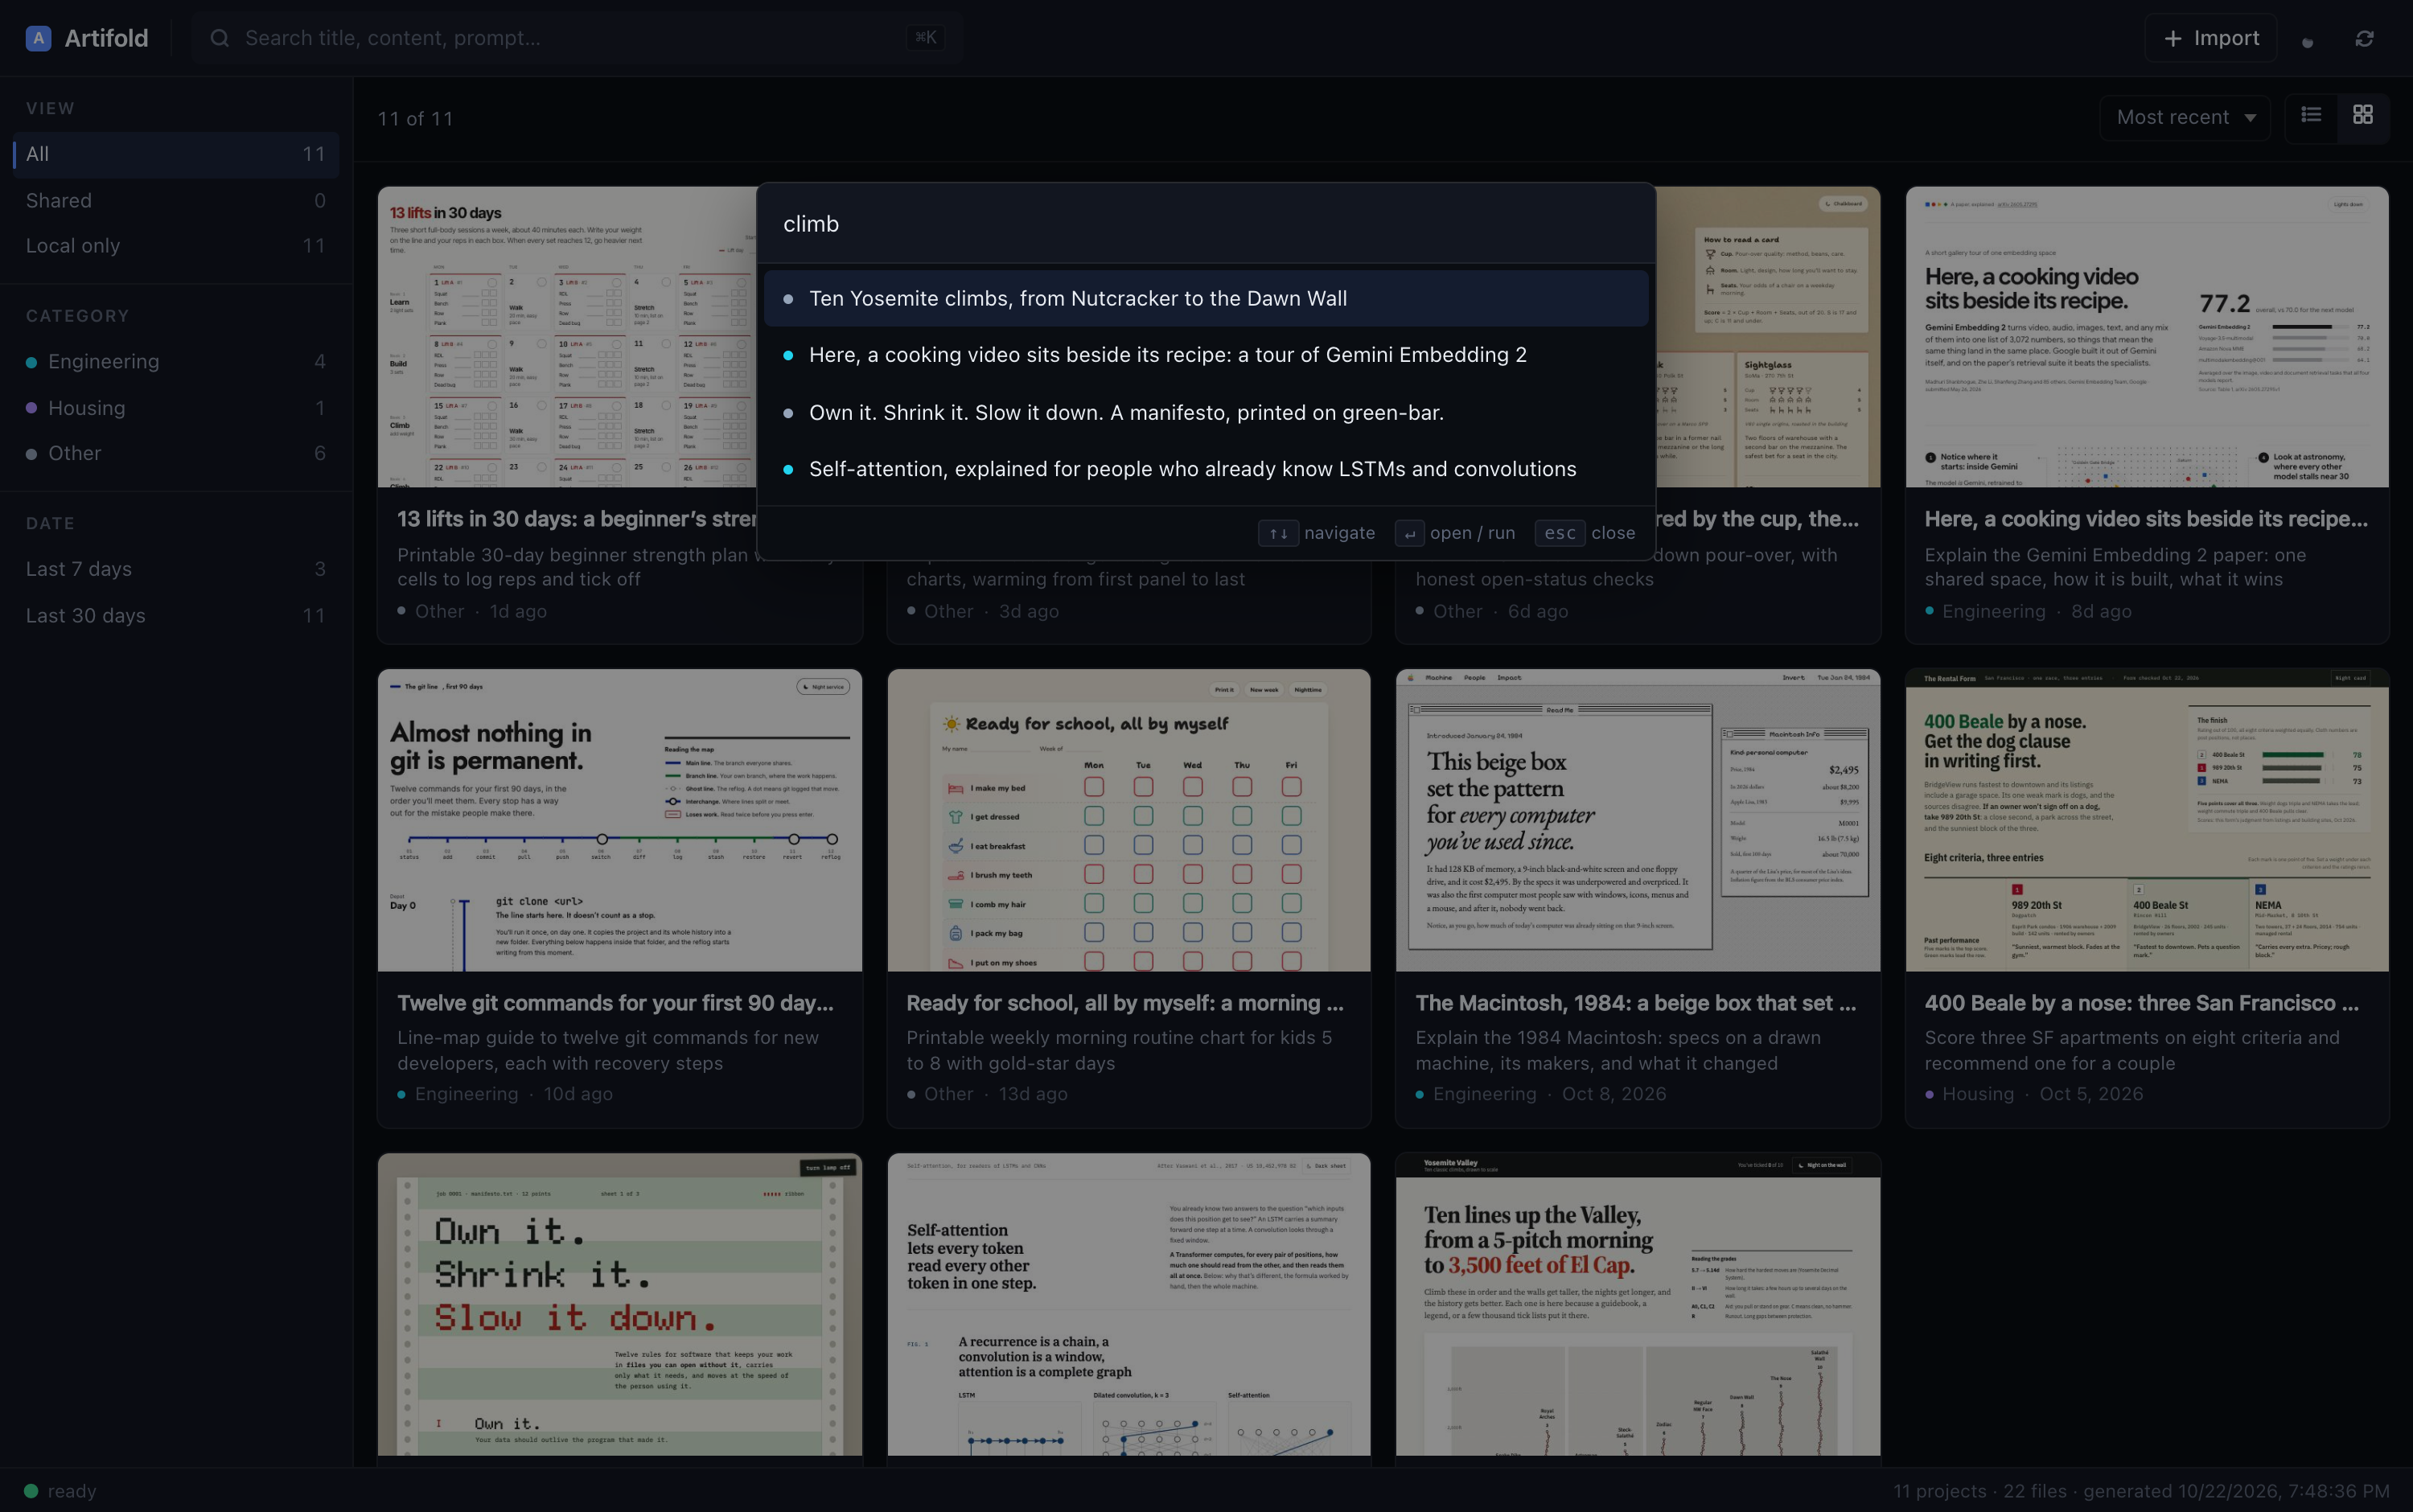The width and height of the screenshot is (2413, 1512).
Task: Open the 400 Beale apartment thumbnail
Action: pyautogui.click(x=2147, y=820)
